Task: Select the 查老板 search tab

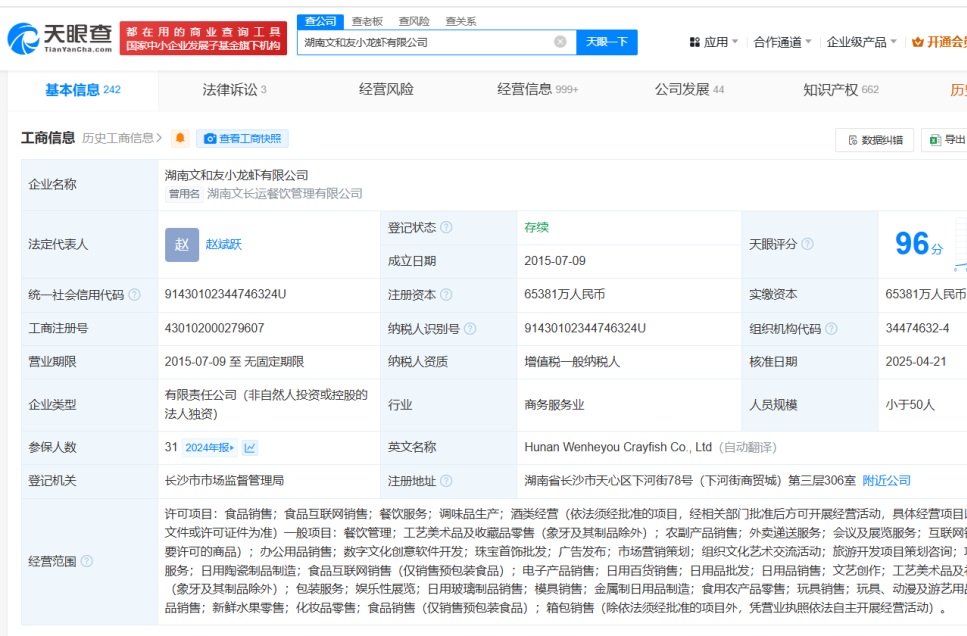Action: point(367,22)
